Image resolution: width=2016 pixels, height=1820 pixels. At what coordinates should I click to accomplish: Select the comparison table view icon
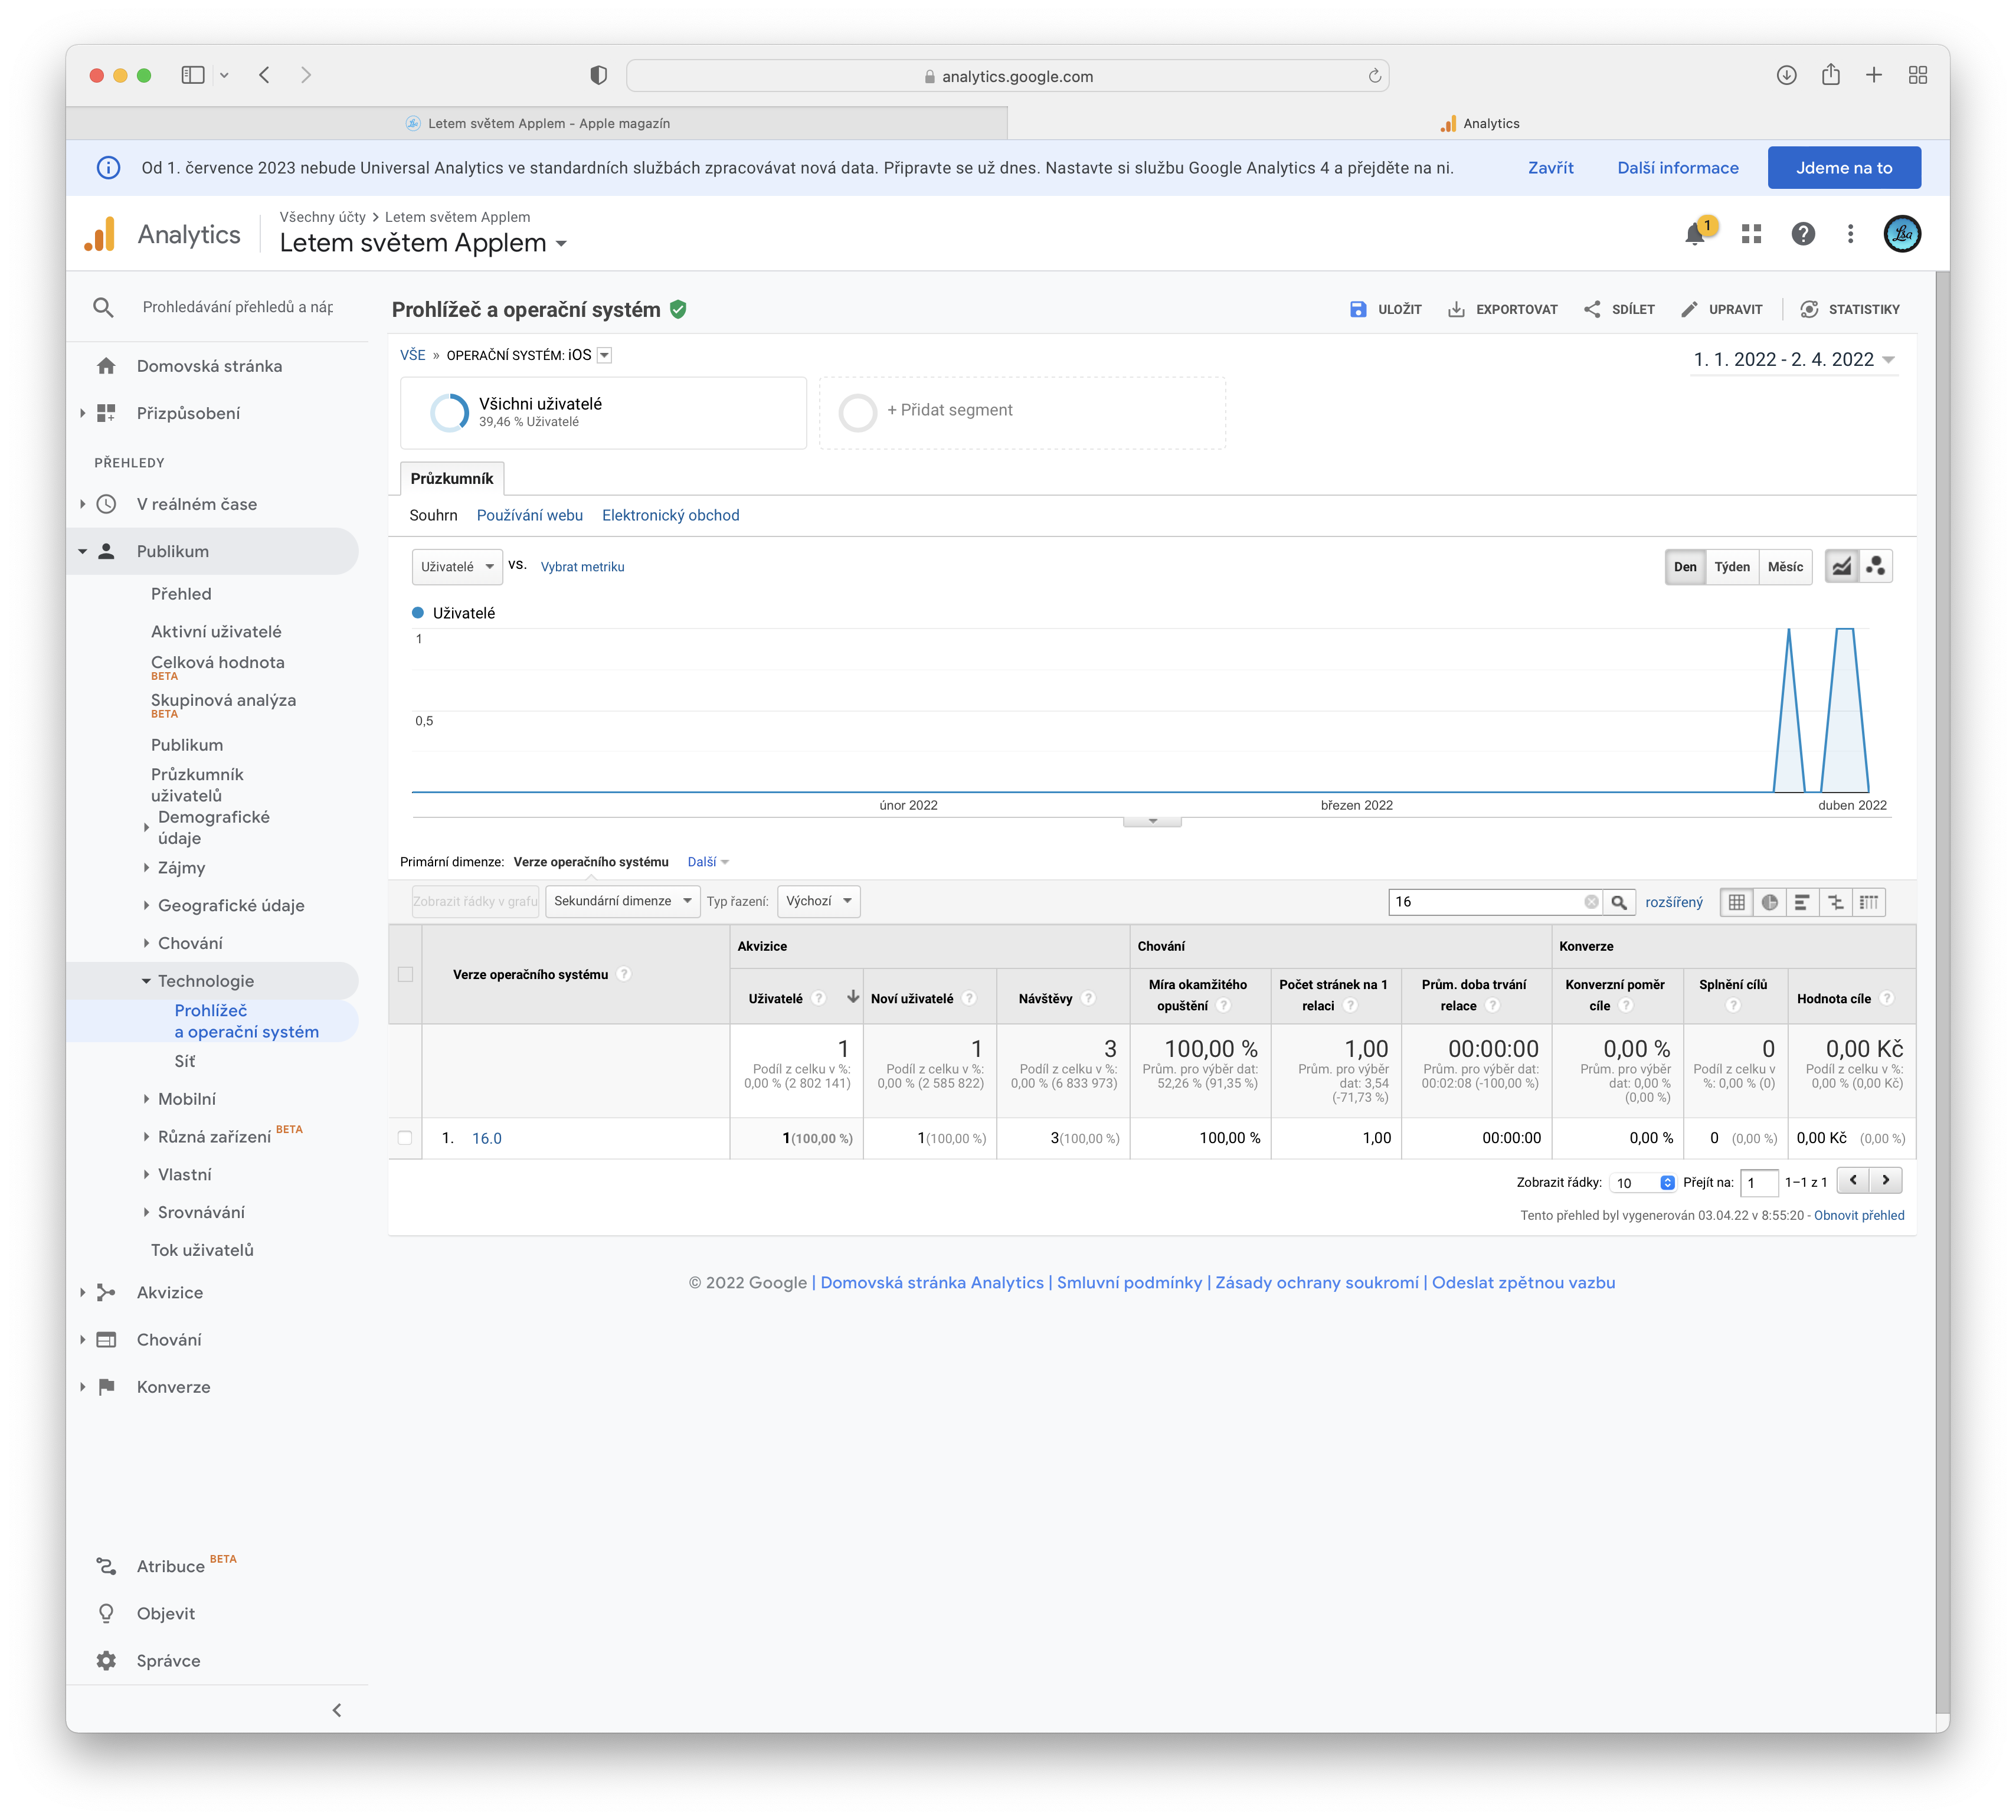point(1835,902)
